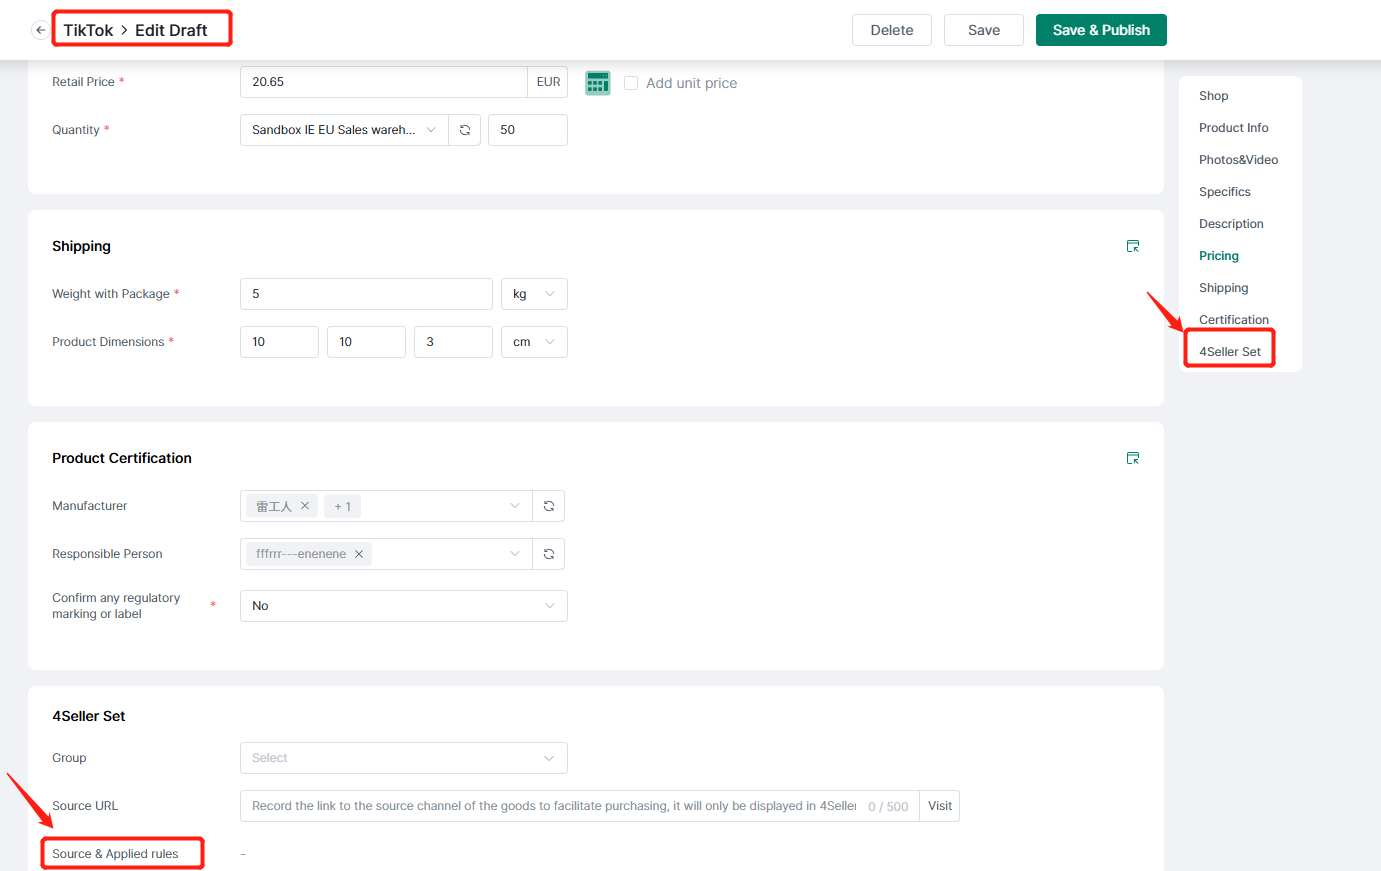Click the Save & Publish button

pyautogui.click(x=1101, y=30)
